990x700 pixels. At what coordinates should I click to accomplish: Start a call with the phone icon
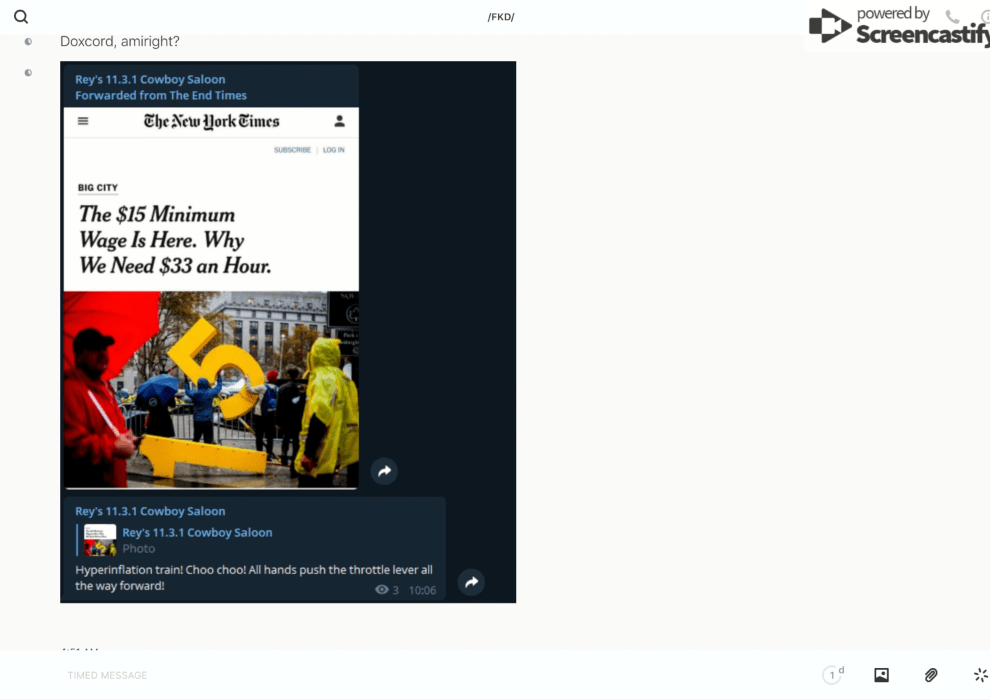click(952, 17)
